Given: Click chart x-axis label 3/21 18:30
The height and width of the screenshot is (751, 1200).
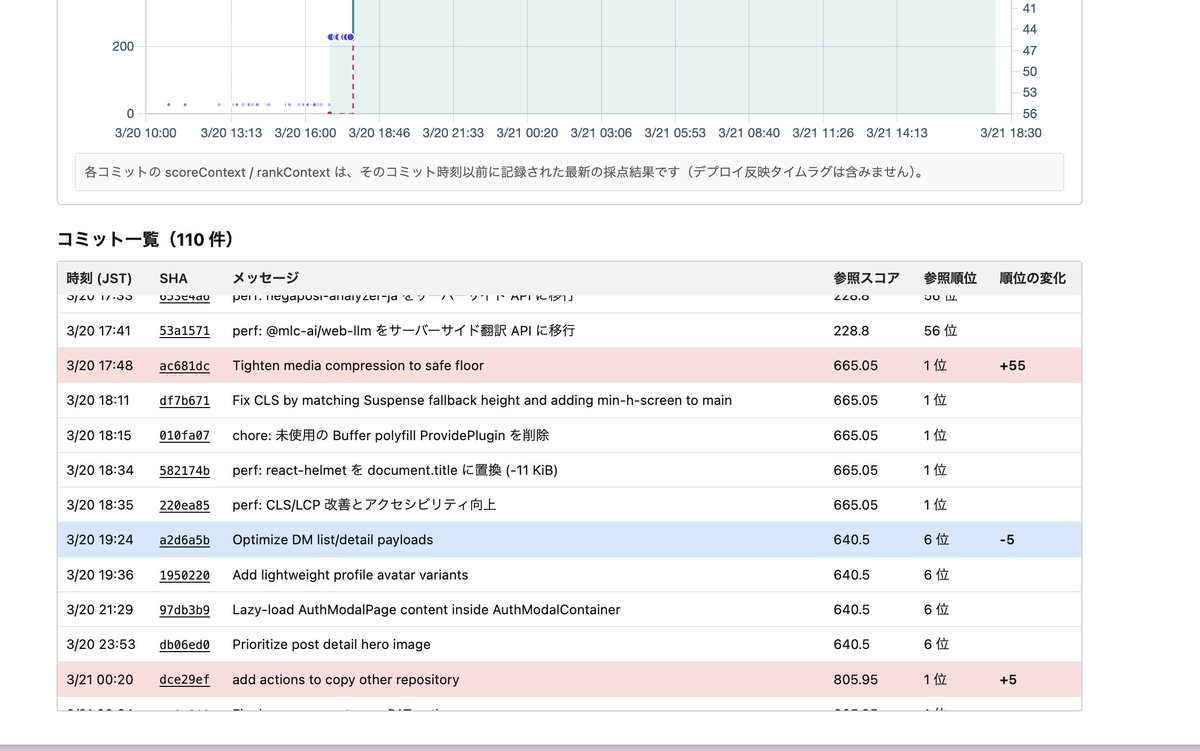Looking at the screenshot, I should 1010,133.
